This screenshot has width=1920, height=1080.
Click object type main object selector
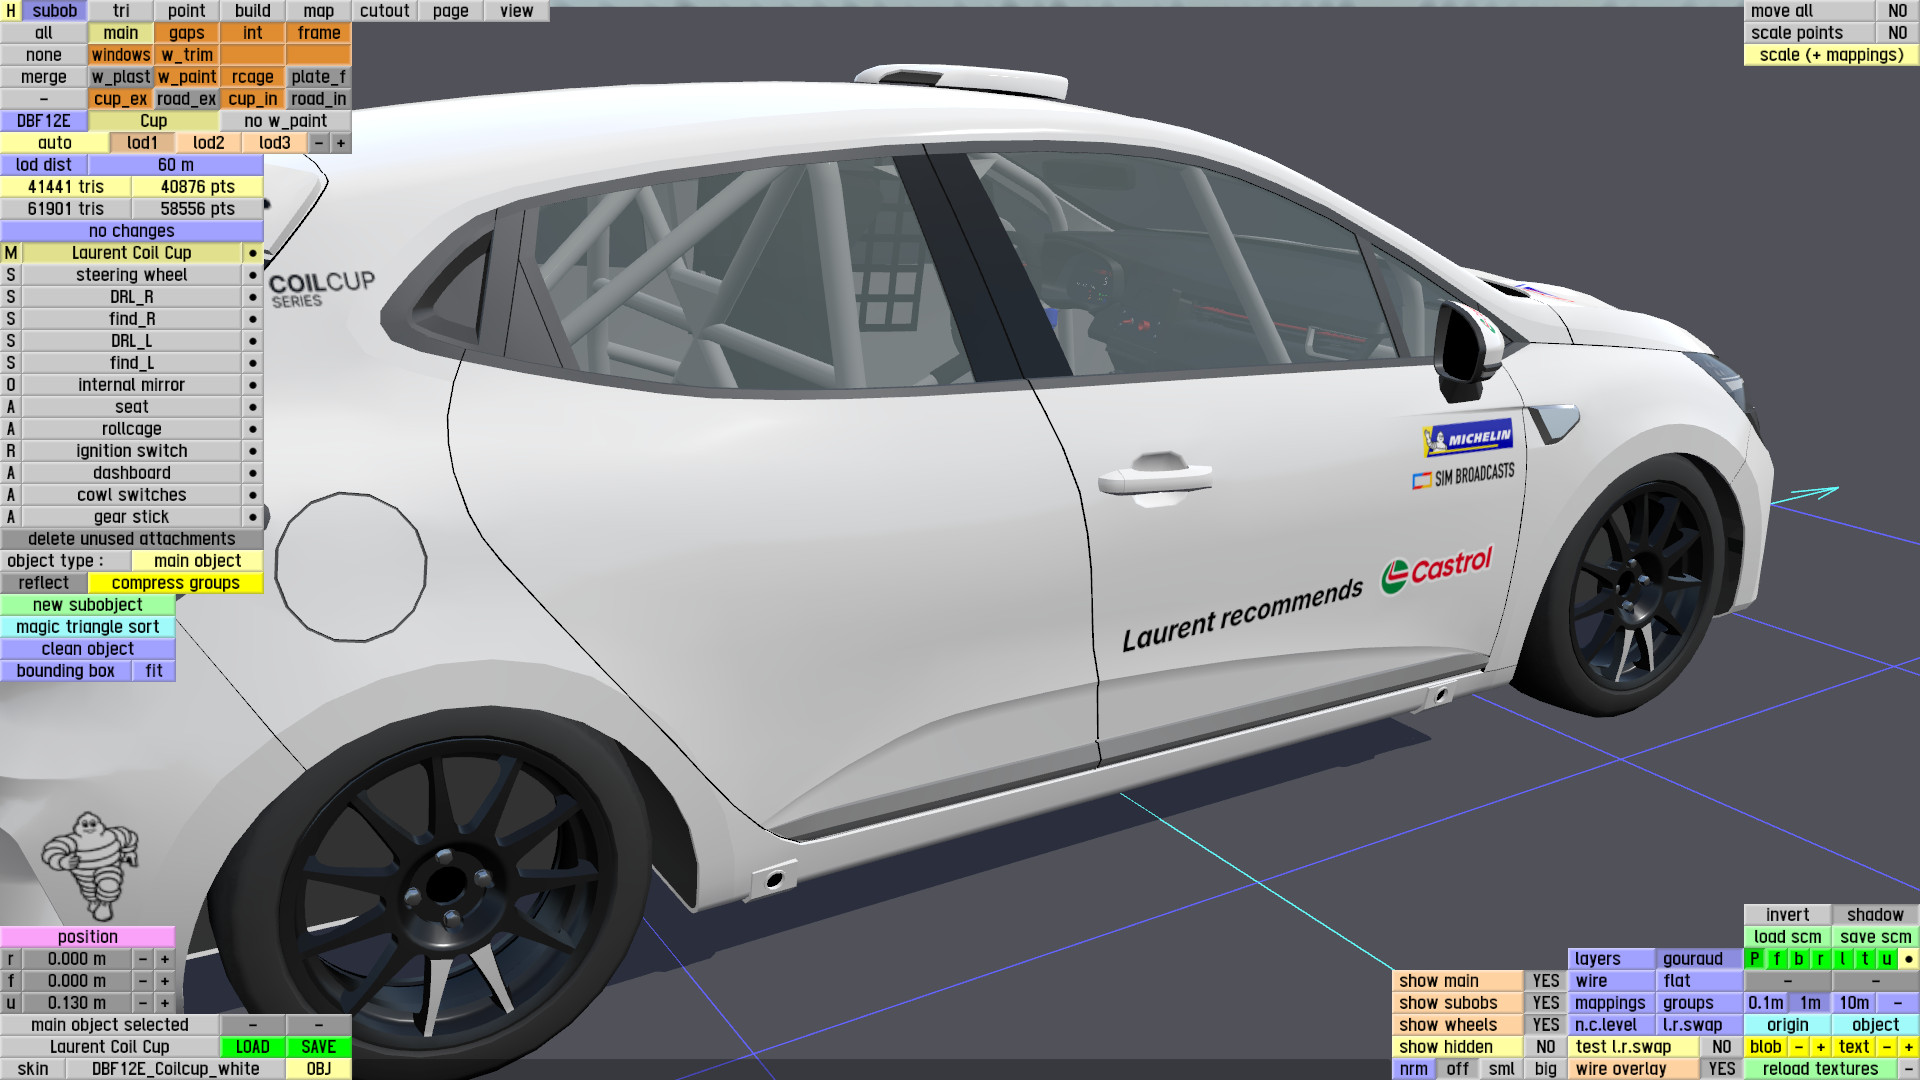click(197, 561)
